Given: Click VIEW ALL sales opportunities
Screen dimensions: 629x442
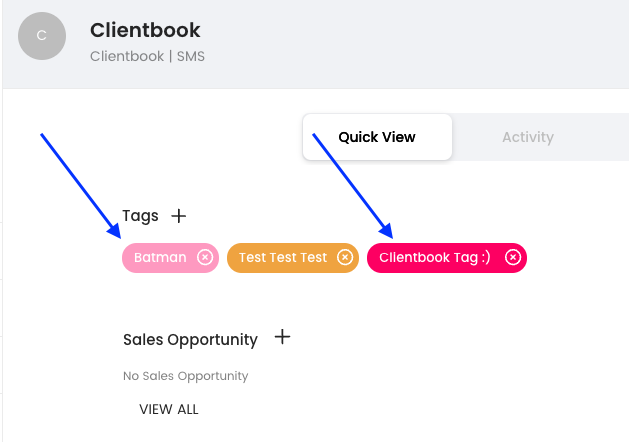Looking at the screenshot, I should click(169, 409).
